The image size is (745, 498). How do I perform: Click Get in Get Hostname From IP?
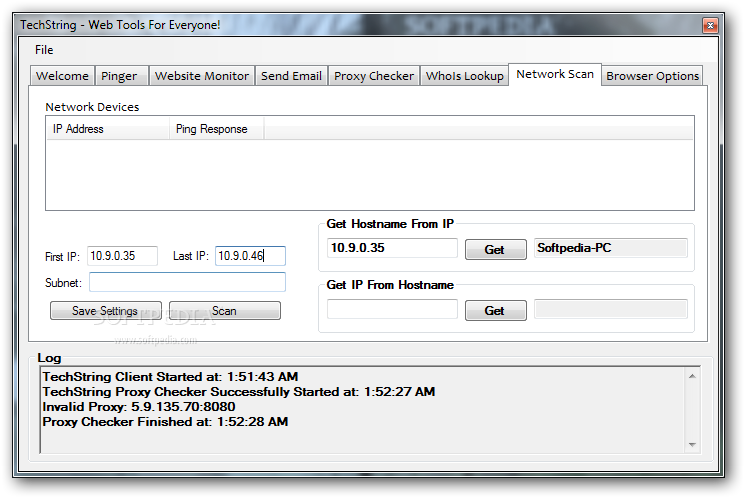pyautogui.click(x=496, y=249)
